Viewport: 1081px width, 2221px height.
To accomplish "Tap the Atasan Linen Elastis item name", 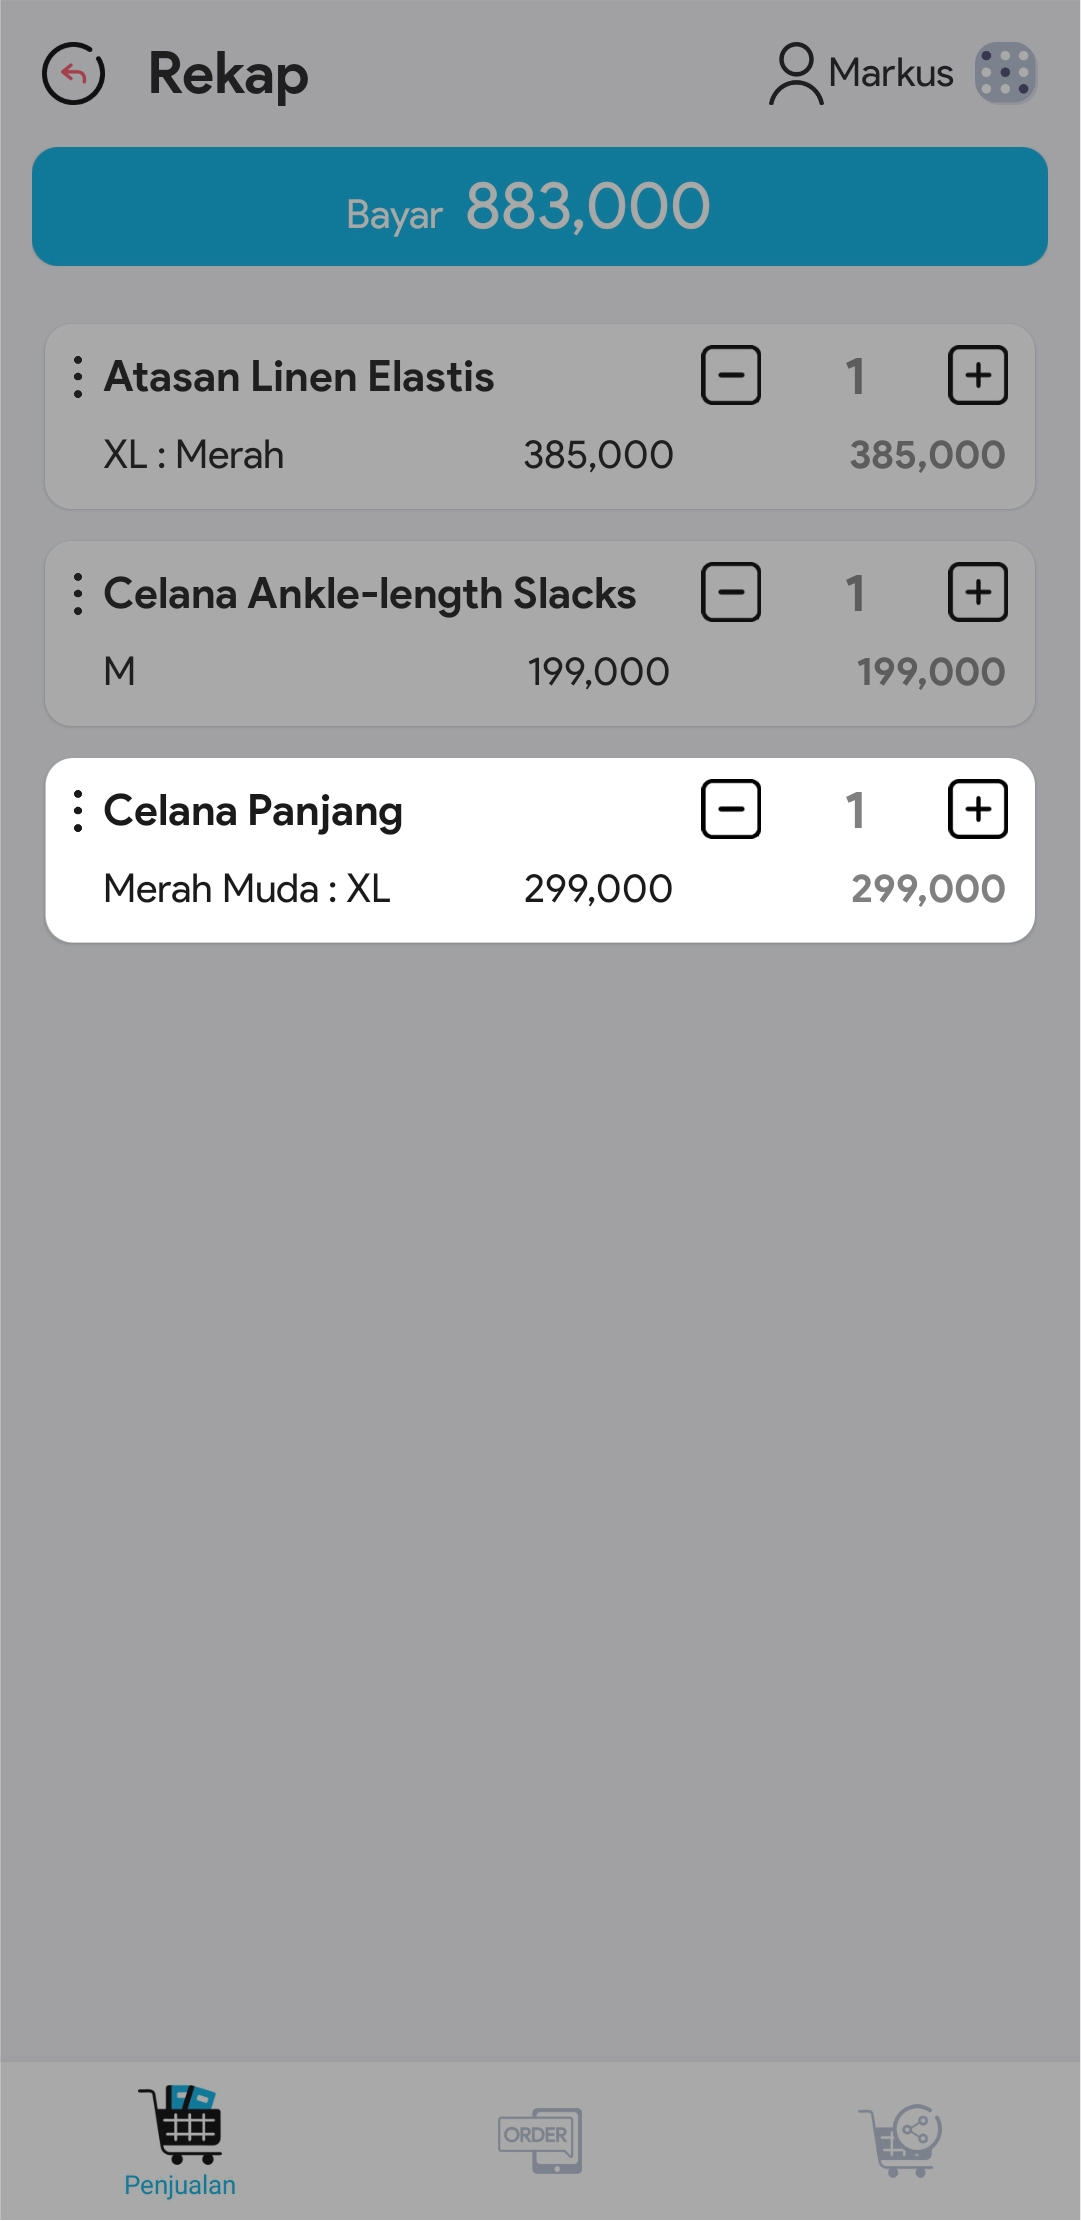I will click(299, 377).
